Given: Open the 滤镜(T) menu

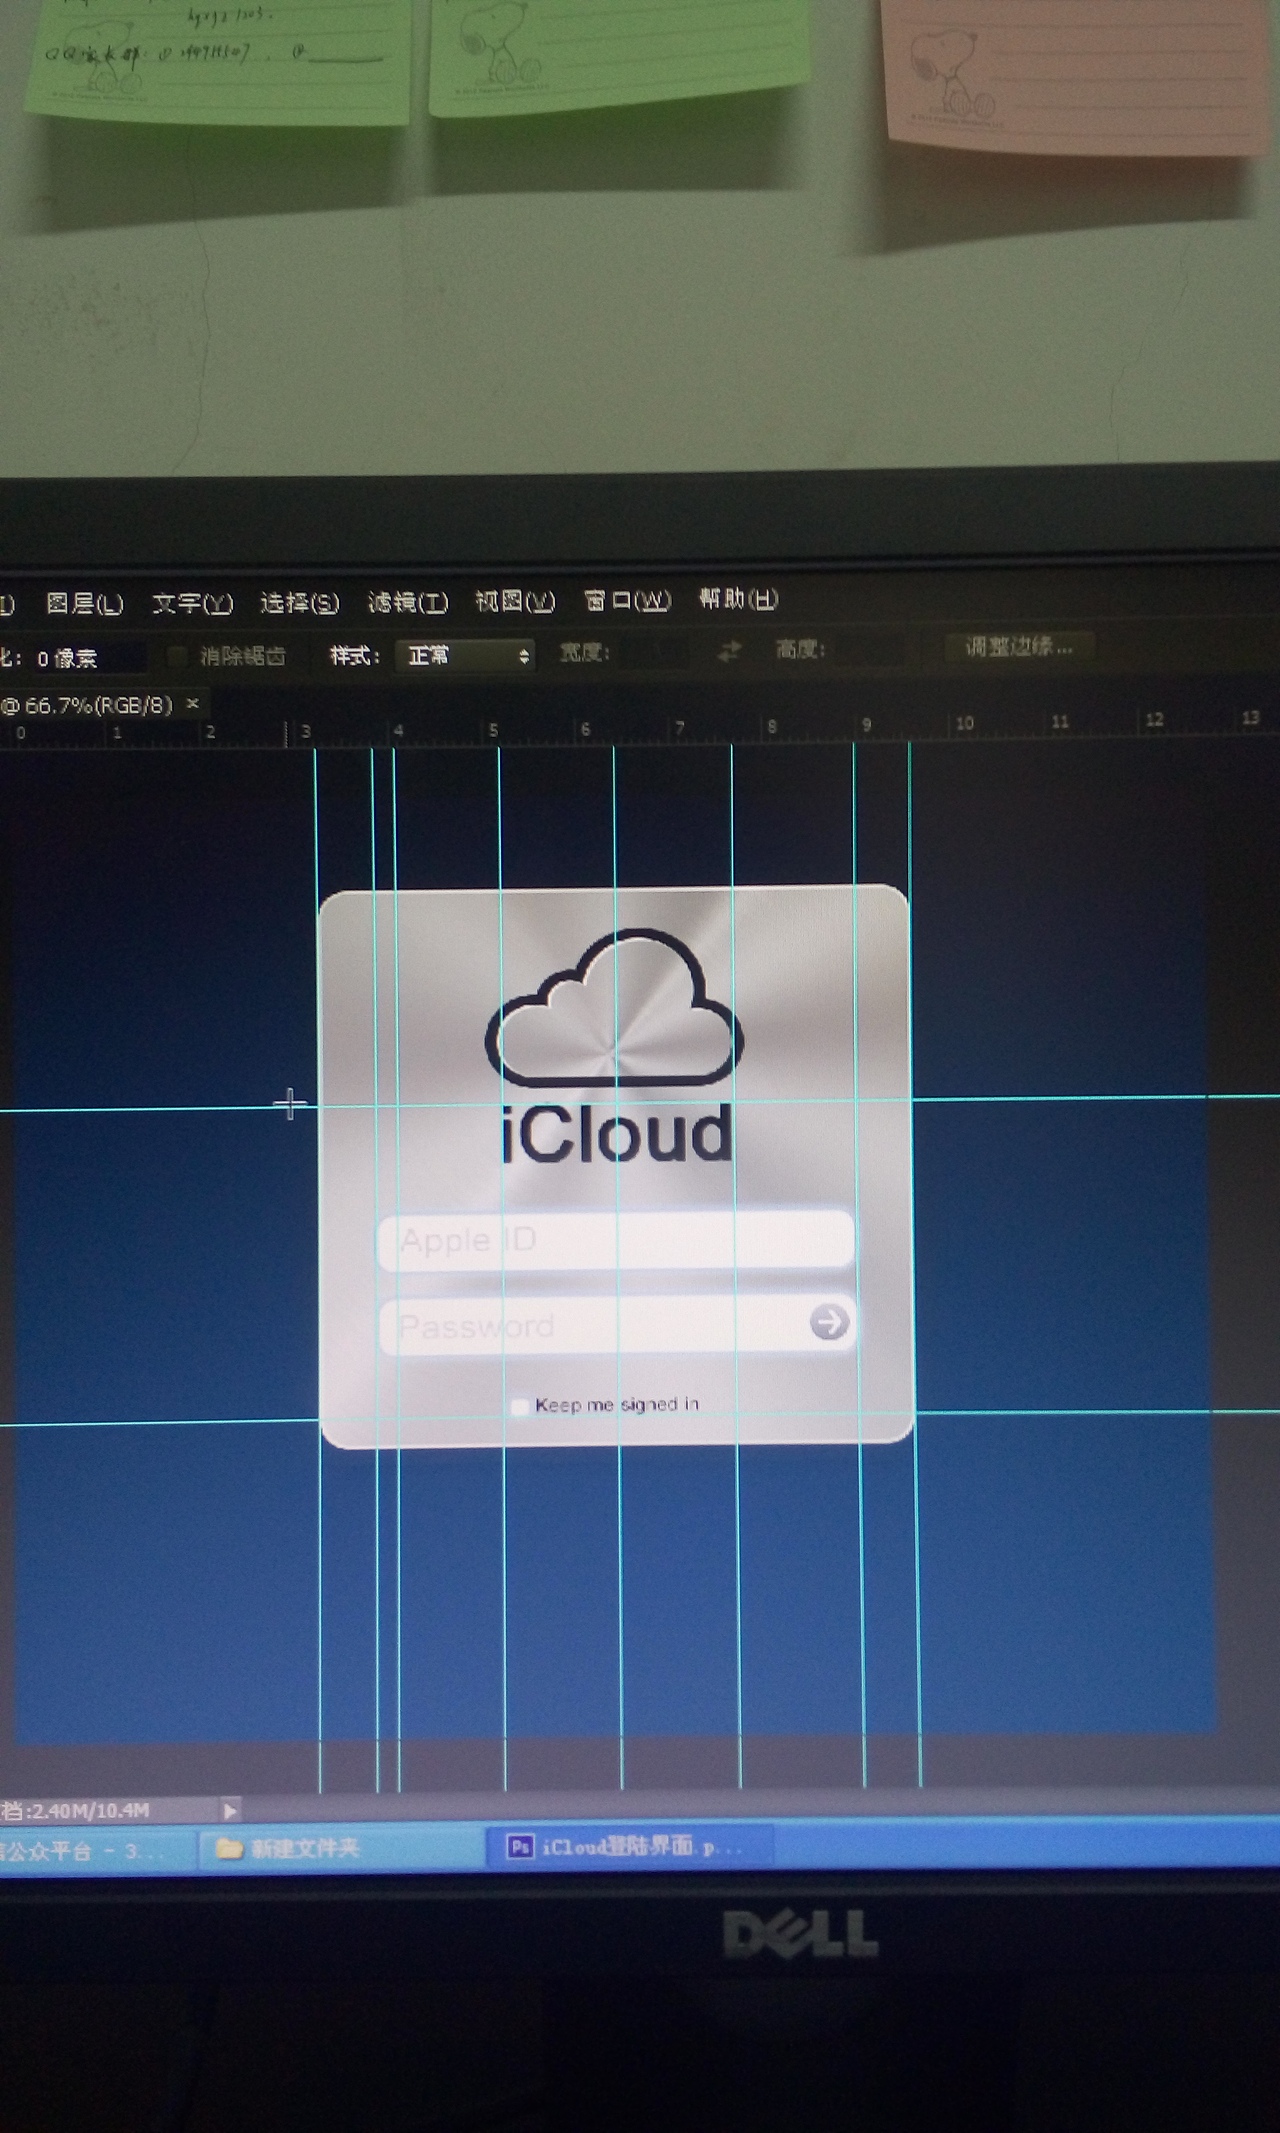Looking at the screenshot, I should 408,602.
